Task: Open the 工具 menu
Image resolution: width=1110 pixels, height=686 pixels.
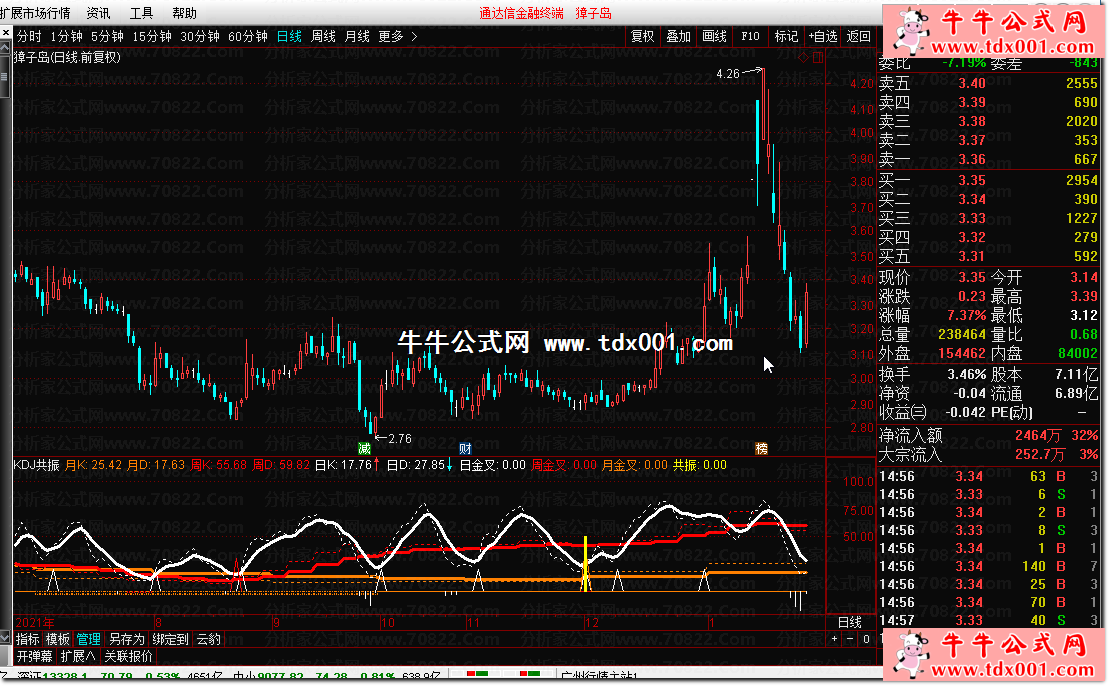Action: (142, 13)
